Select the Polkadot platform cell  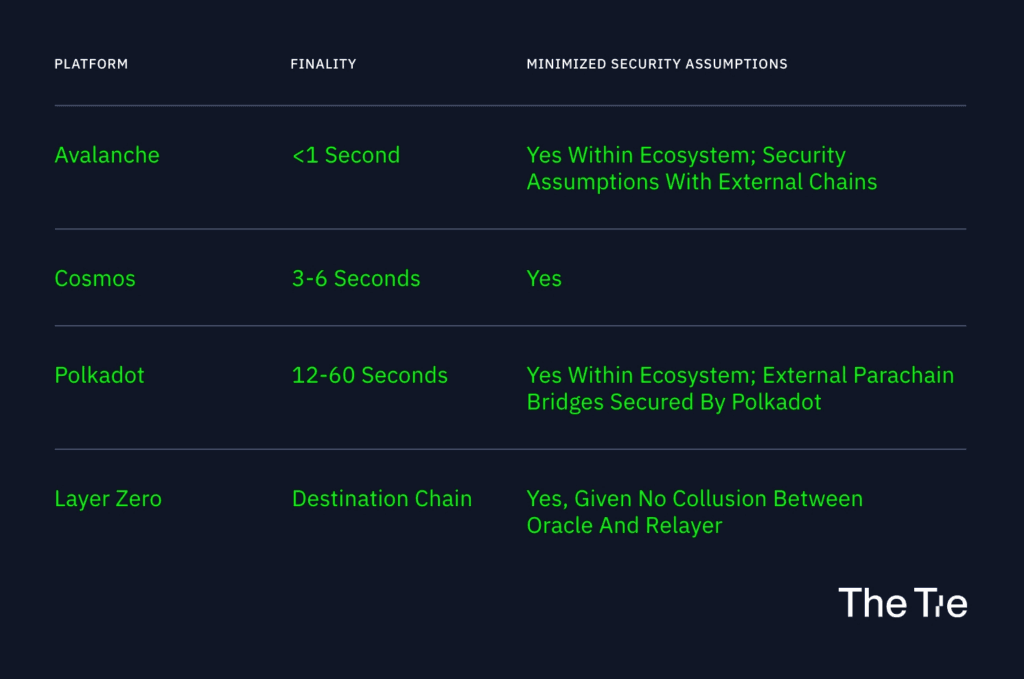pyautogui.click(x=99, y=376)
